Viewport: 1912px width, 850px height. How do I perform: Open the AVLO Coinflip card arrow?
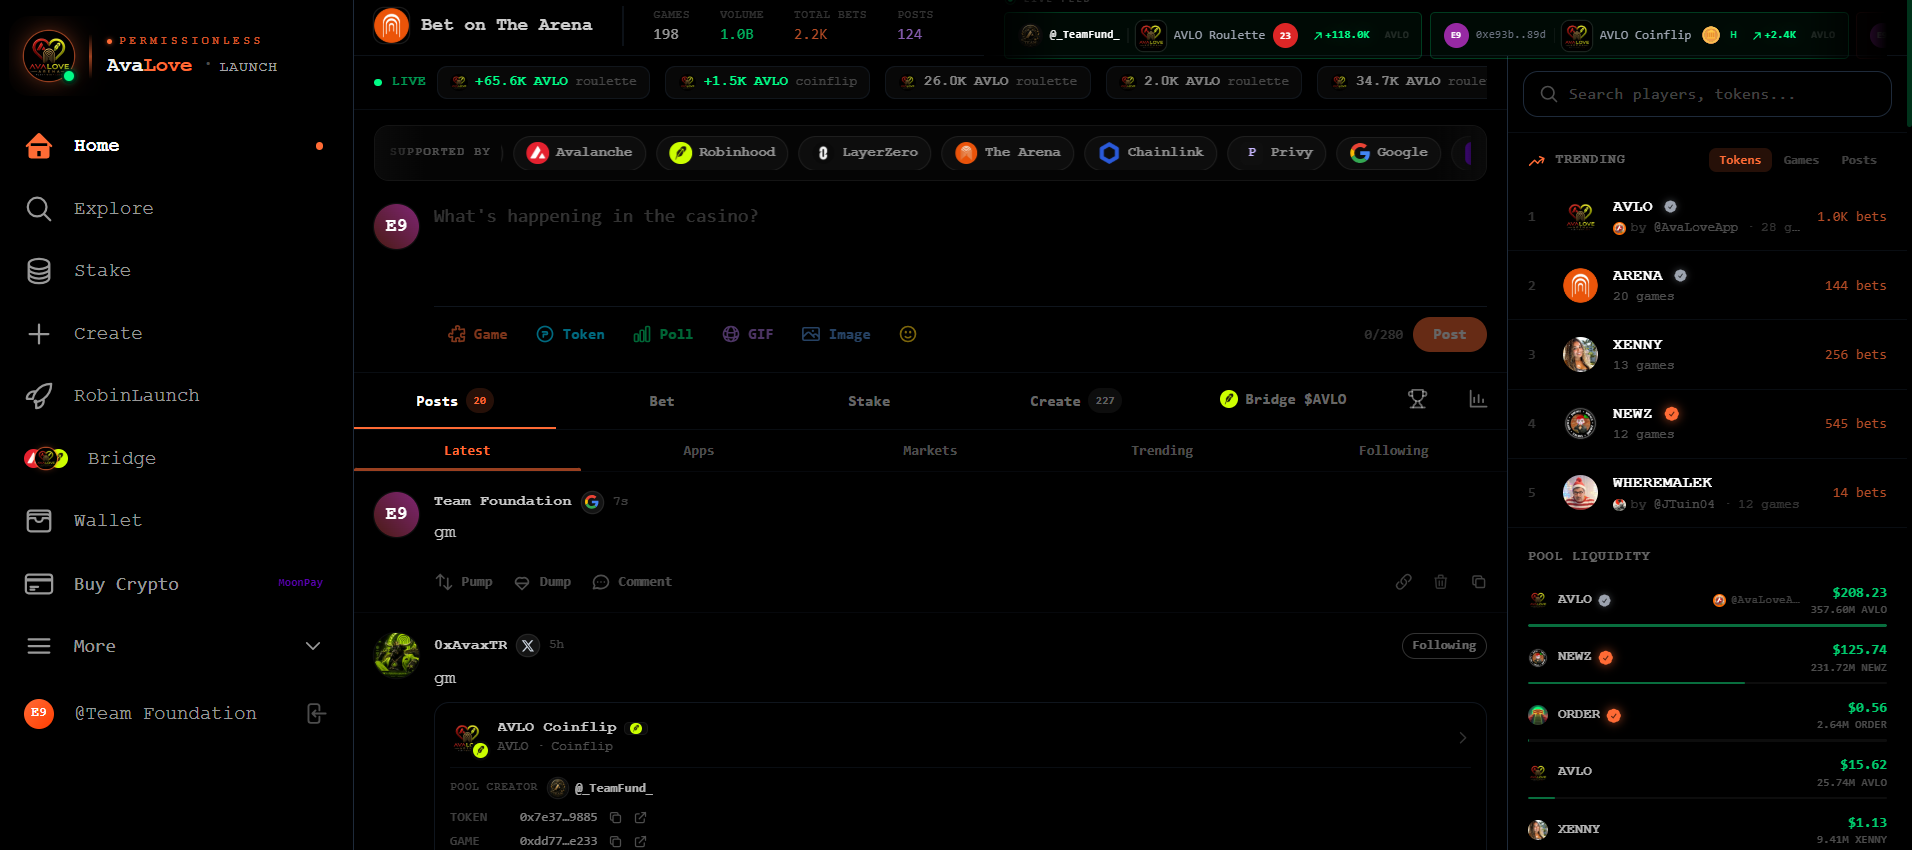[x=1463, y=738]
